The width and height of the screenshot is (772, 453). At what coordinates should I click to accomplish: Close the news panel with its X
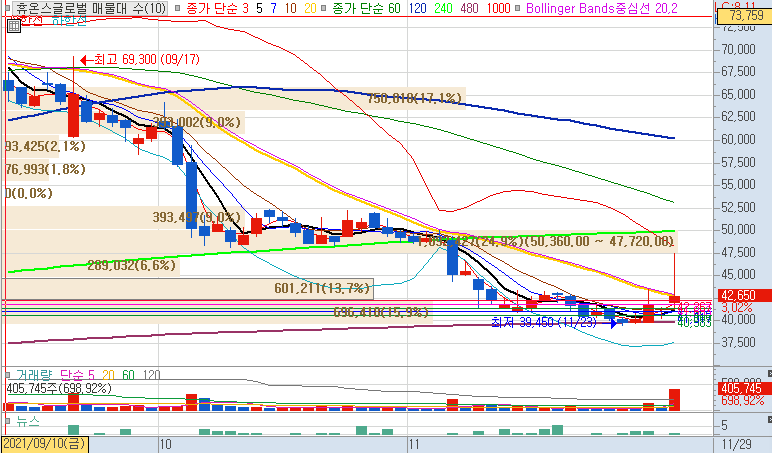(x=769, y=419)
